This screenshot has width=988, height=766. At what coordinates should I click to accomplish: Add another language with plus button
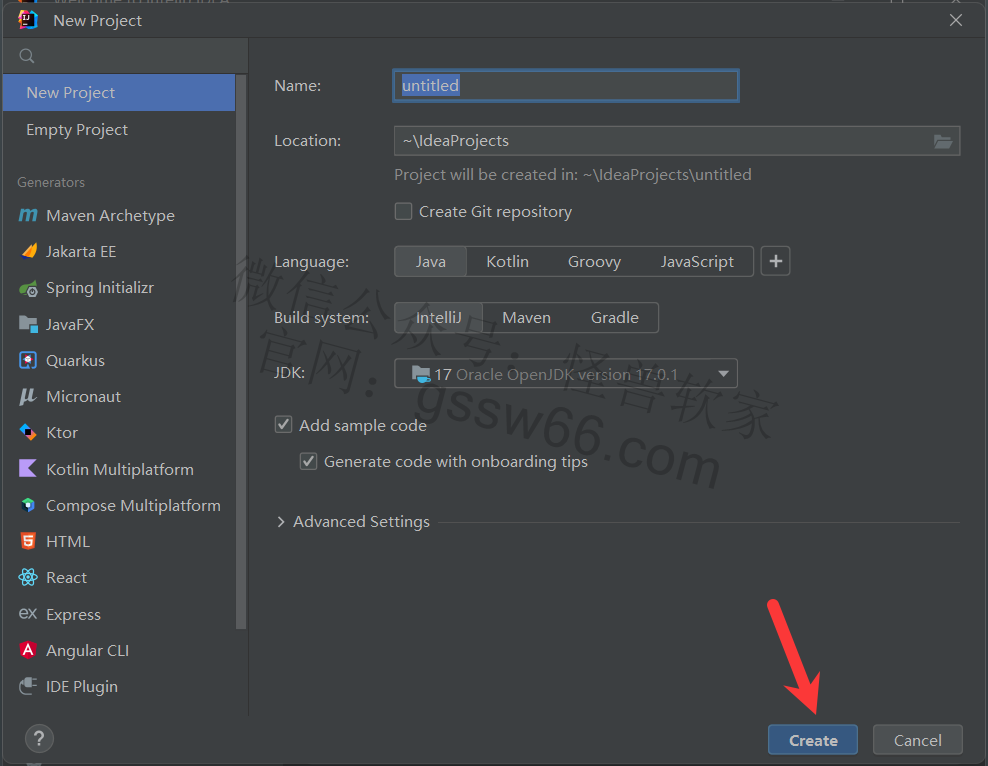pos(775,261)
